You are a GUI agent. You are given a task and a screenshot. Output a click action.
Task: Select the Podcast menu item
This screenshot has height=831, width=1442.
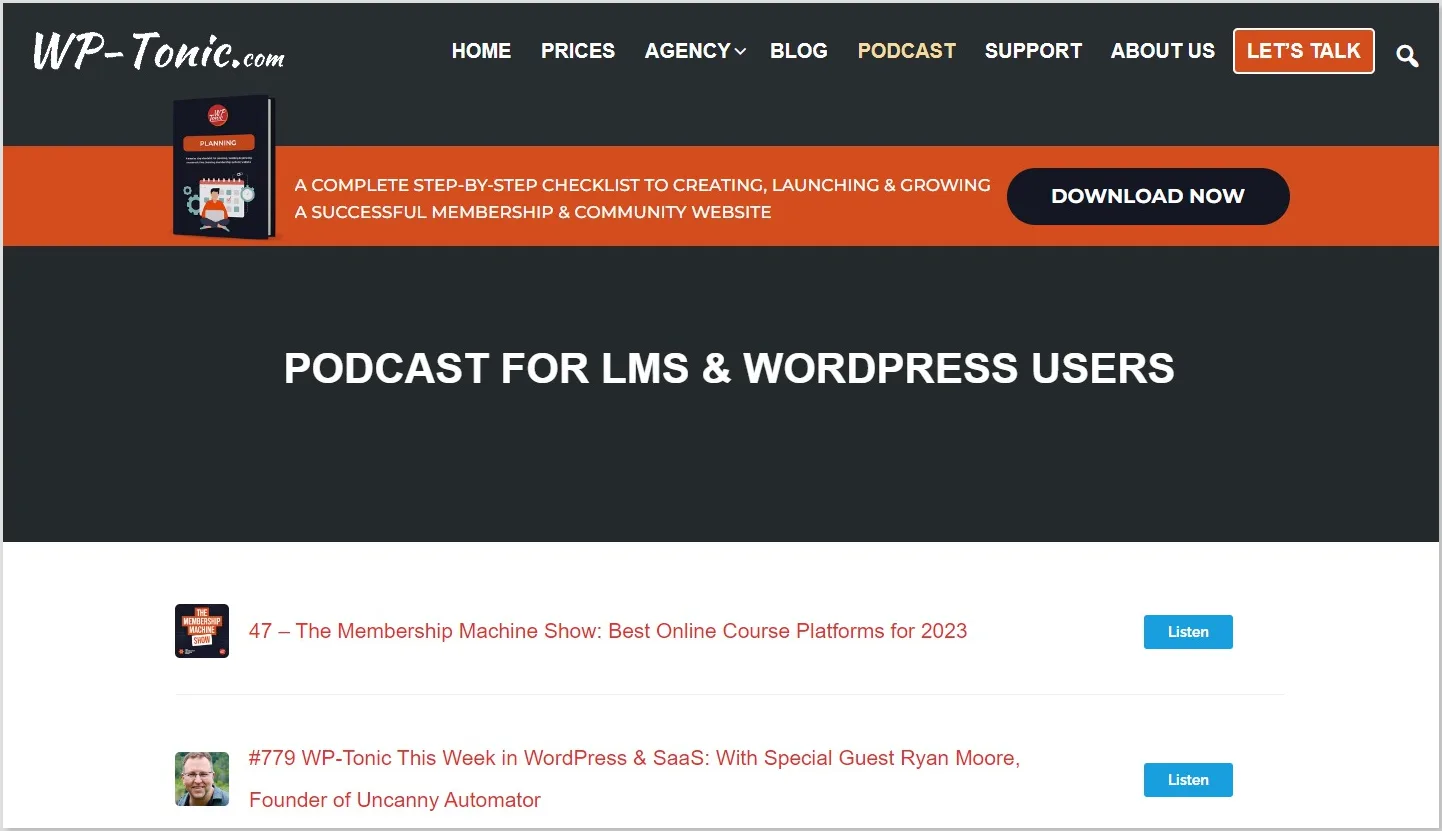point(907,51)
